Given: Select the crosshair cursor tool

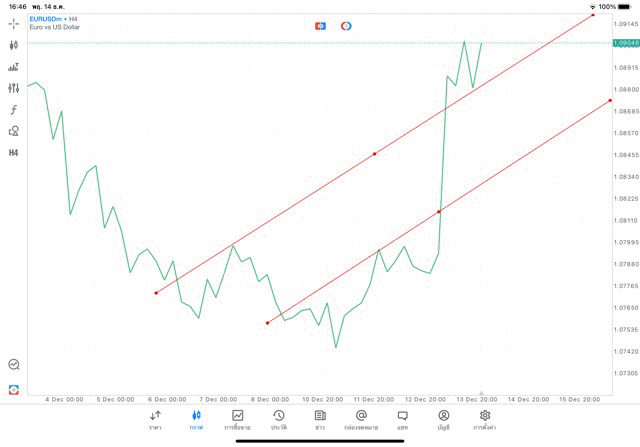Looking at the screenshot, I should [x=14, y=23].
